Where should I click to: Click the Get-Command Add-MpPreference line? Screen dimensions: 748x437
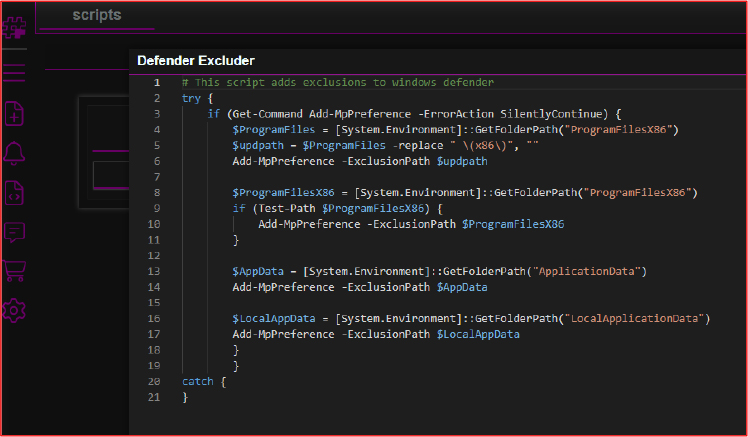(x=414, y=114)
